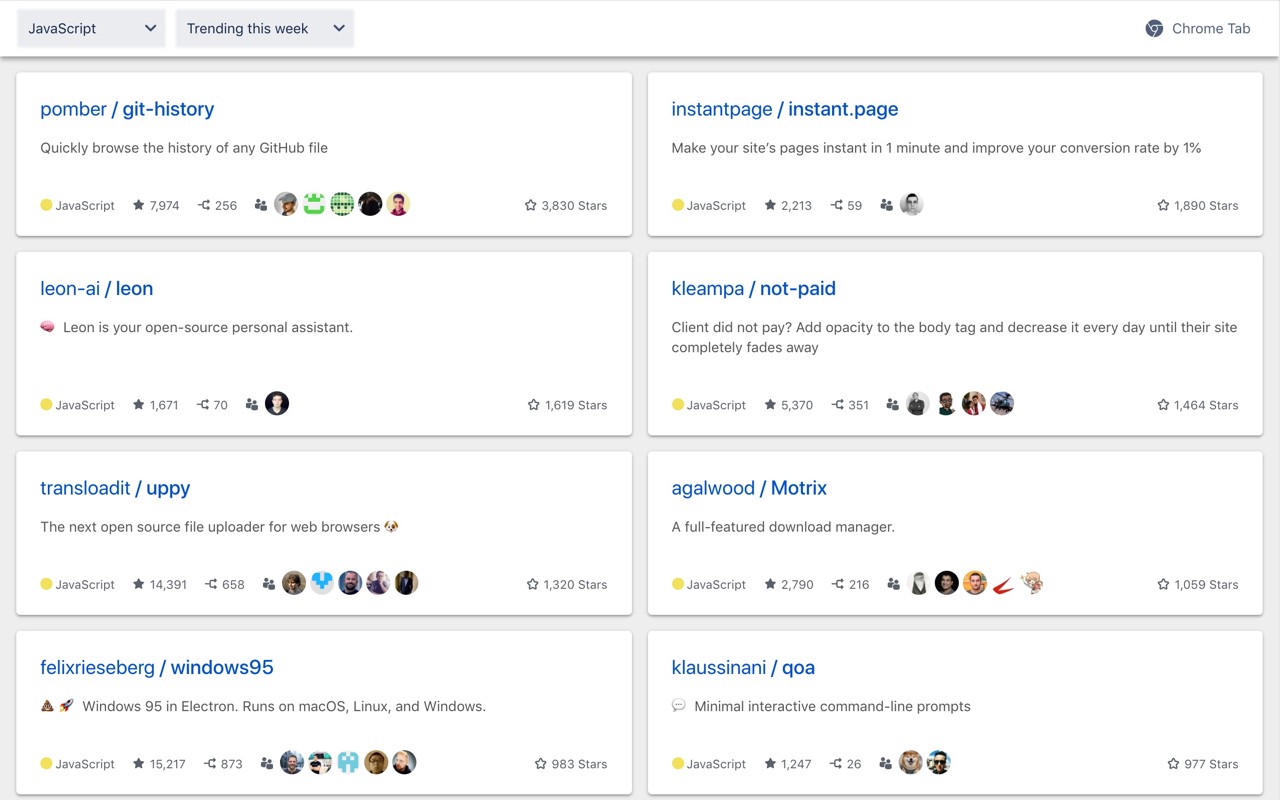Click the text 'Leon is your open-source personal assistant.'

coord(208,327)
